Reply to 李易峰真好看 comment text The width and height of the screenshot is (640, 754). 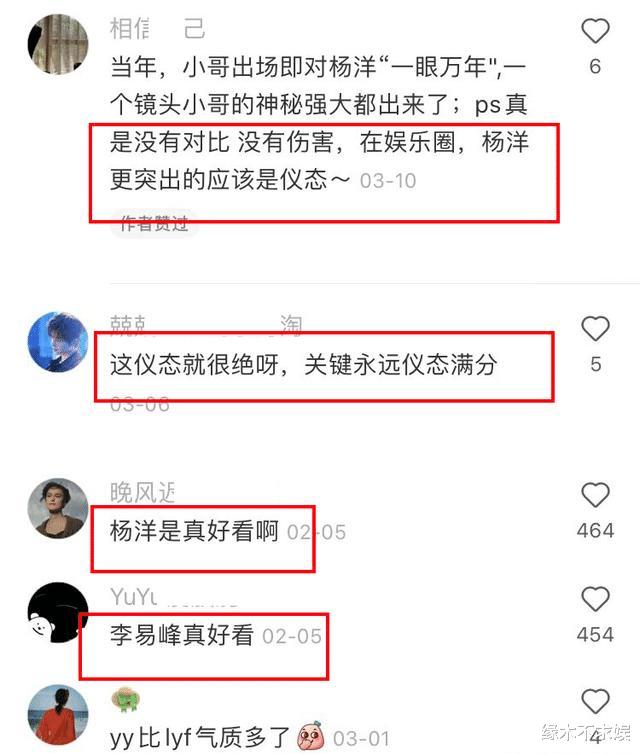pyautogui.click(x=182, y=635)
